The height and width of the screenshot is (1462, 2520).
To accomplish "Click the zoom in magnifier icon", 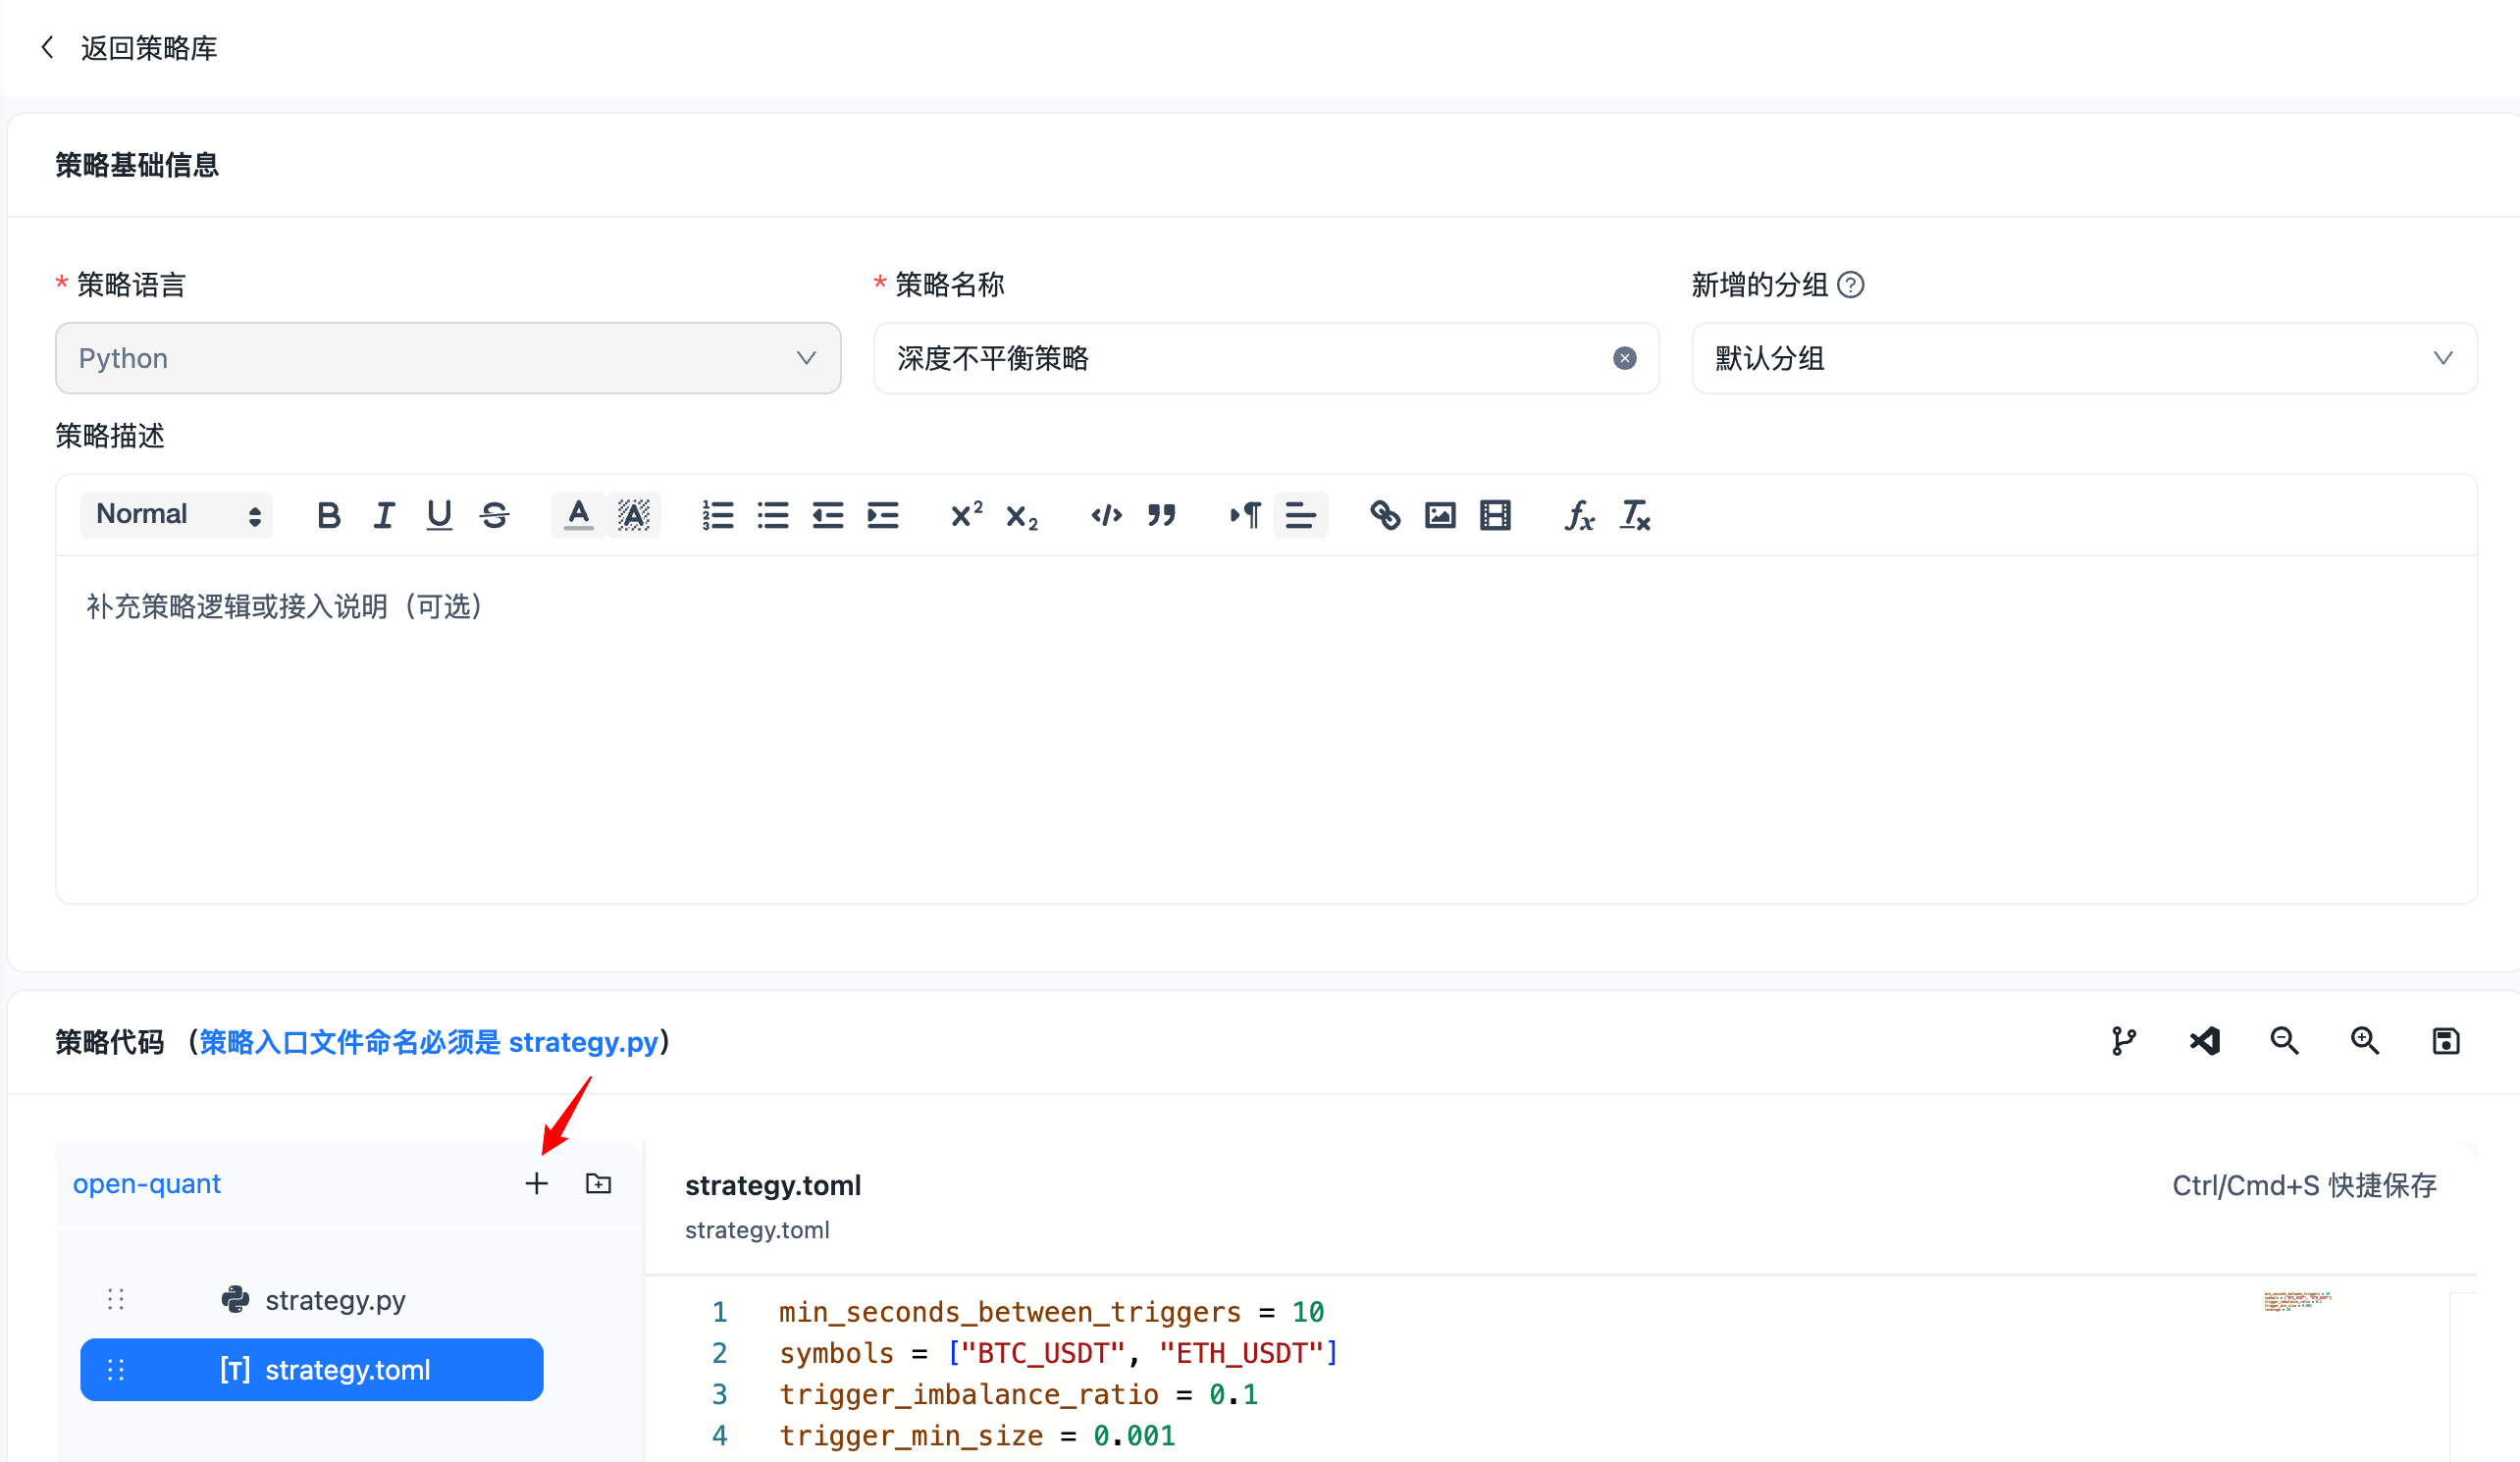I will pyautogui.click(x=2364, y=1041).
